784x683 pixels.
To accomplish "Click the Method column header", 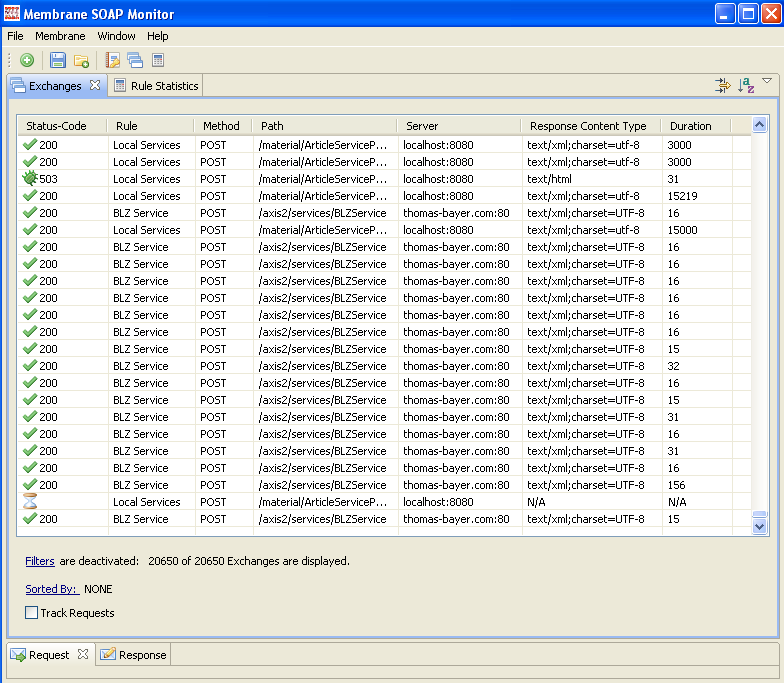I will [x=223, y=126].
